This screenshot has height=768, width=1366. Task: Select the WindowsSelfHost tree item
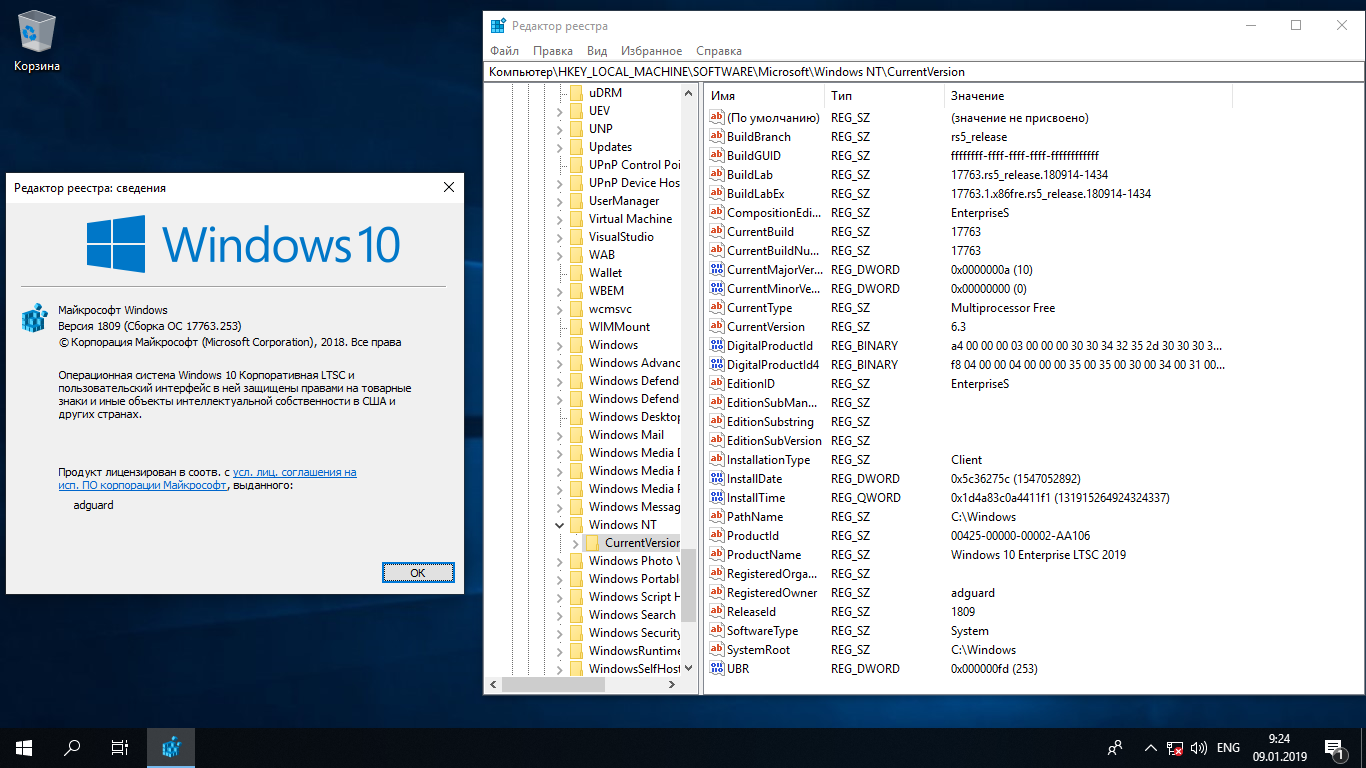click(634, 669)
